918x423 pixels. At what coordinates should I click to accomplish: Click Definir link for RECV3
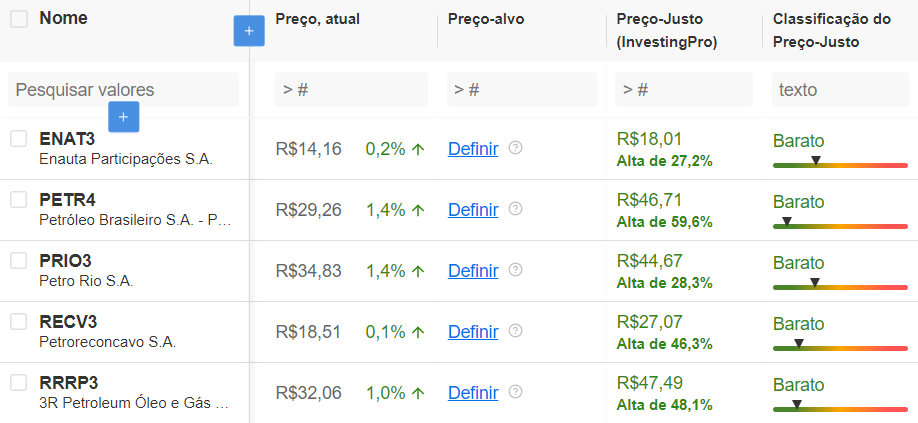tap(473, 332)
